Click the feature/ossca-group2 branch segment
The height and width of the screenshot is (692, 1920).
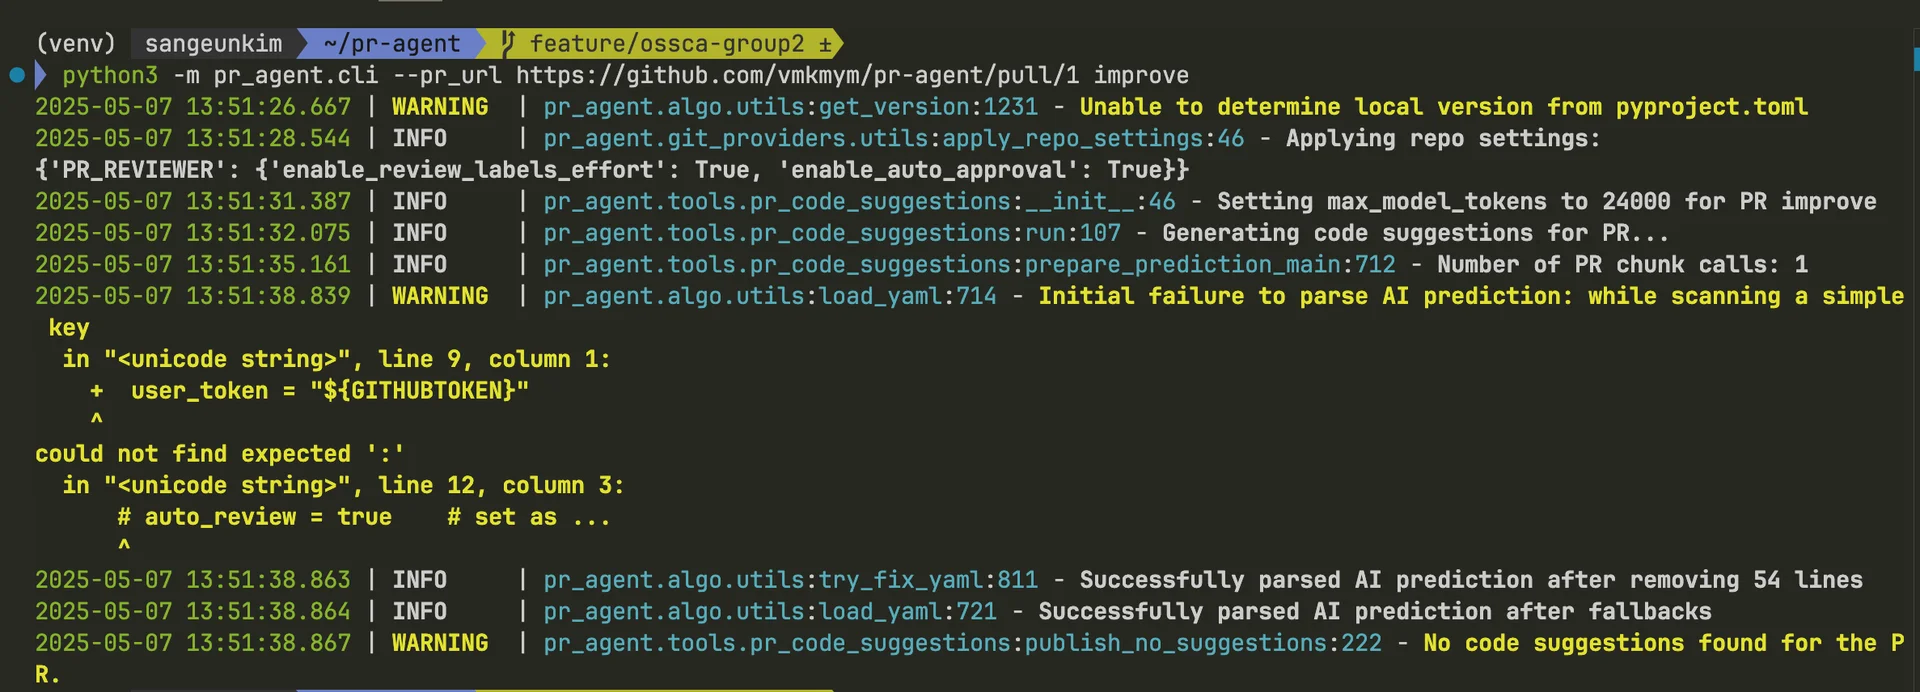coord(667,44)
